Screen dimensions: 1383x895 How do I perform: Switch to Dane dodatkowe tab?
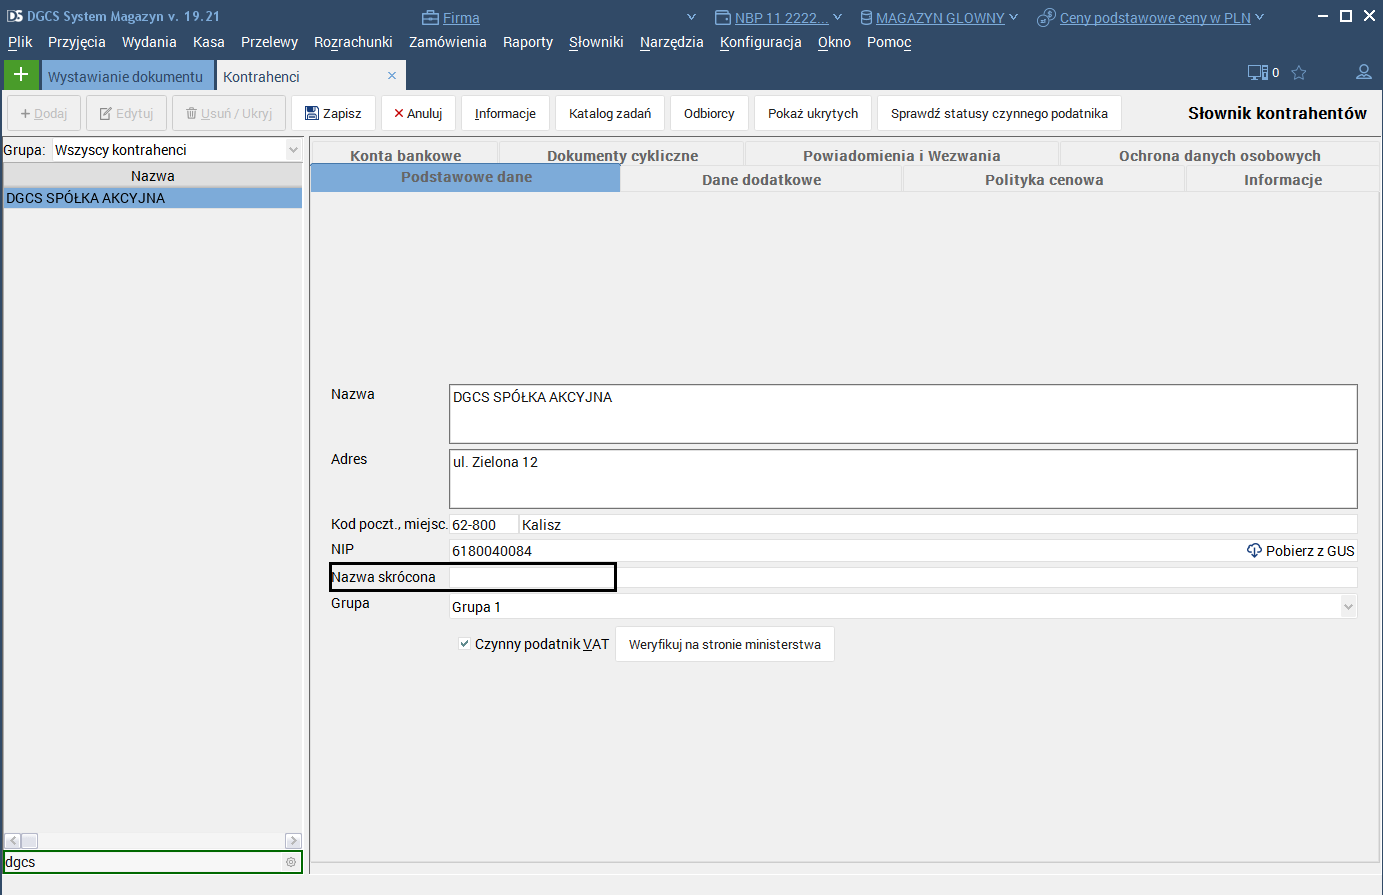(x=762, y=179)
